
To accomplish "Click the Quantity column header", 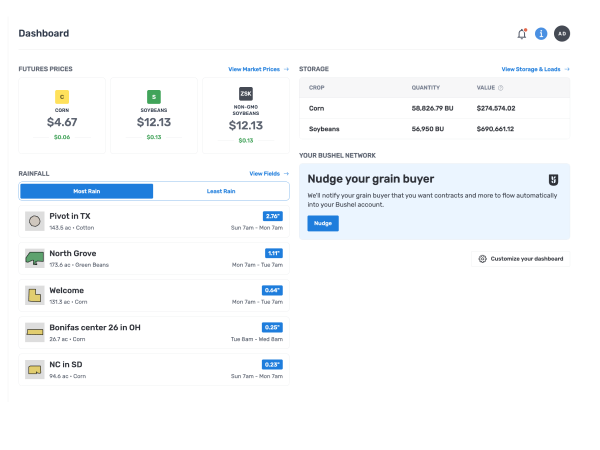I will coord(426,88).
